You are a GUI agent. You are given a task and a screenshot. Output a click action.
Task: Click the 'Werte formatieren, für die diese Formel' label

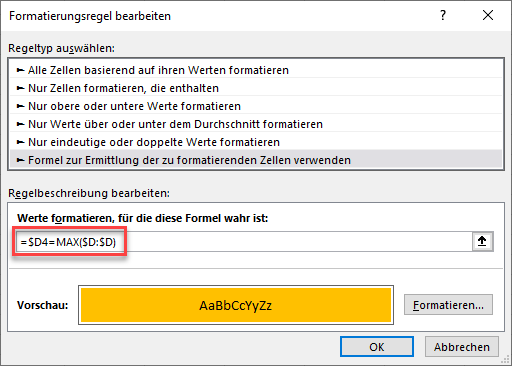point(143,218)
